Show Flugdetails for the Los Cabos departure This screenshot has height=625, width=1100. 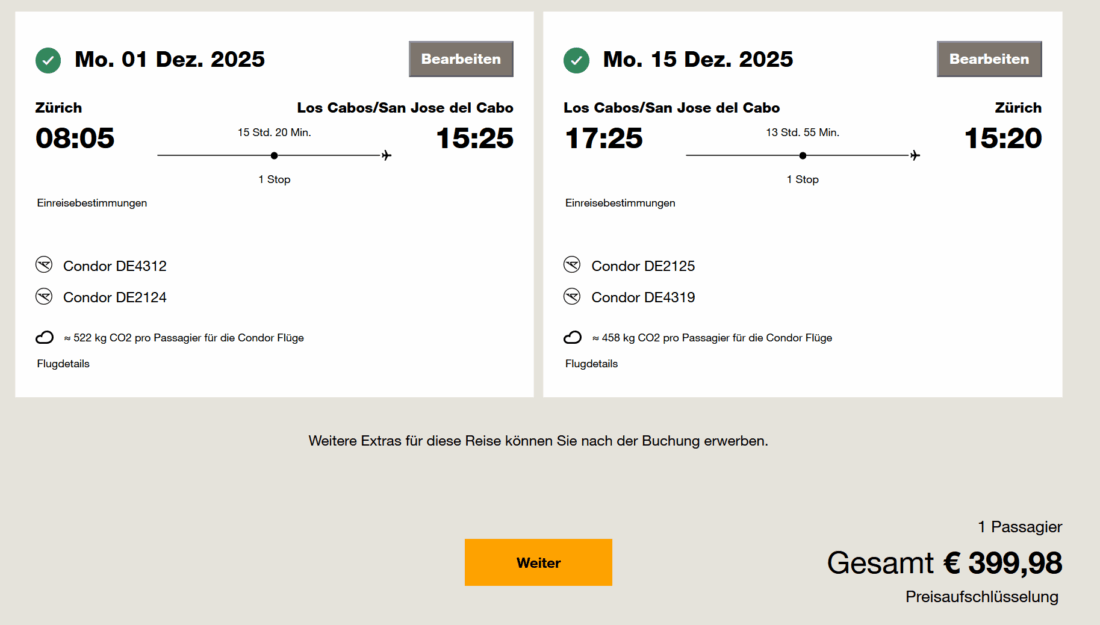coord(591,364)
